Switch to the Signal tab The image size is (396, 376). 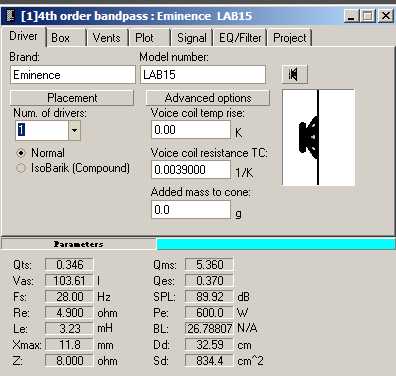tap(192, 38)
